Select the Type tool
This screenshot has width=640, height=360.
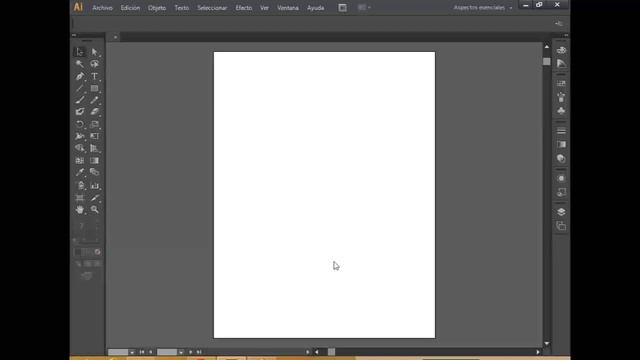click(x=94, y=76)
